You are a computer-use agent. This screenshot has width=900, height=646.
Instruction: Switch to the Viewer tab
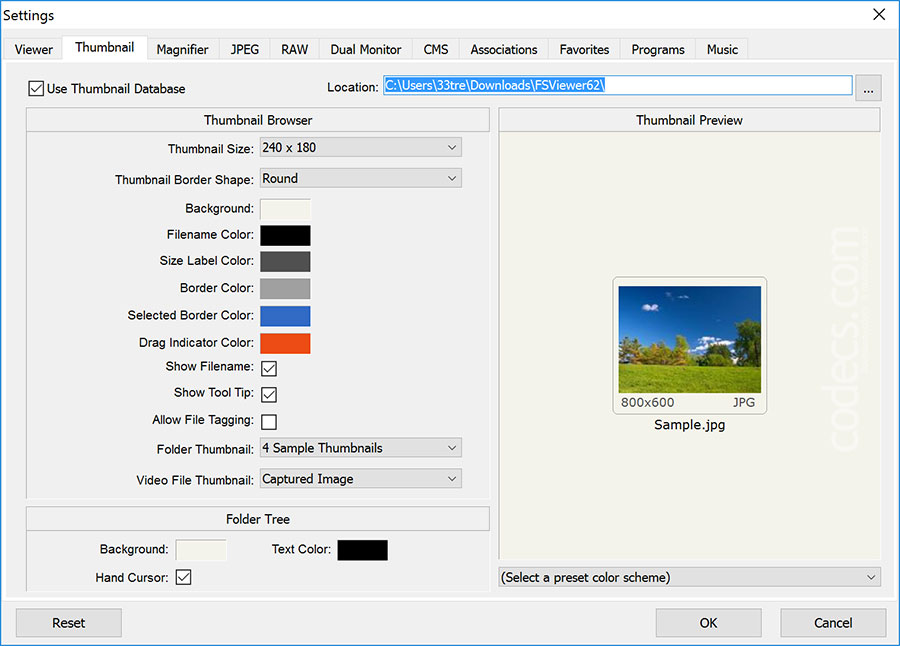[x=33, y=49]
